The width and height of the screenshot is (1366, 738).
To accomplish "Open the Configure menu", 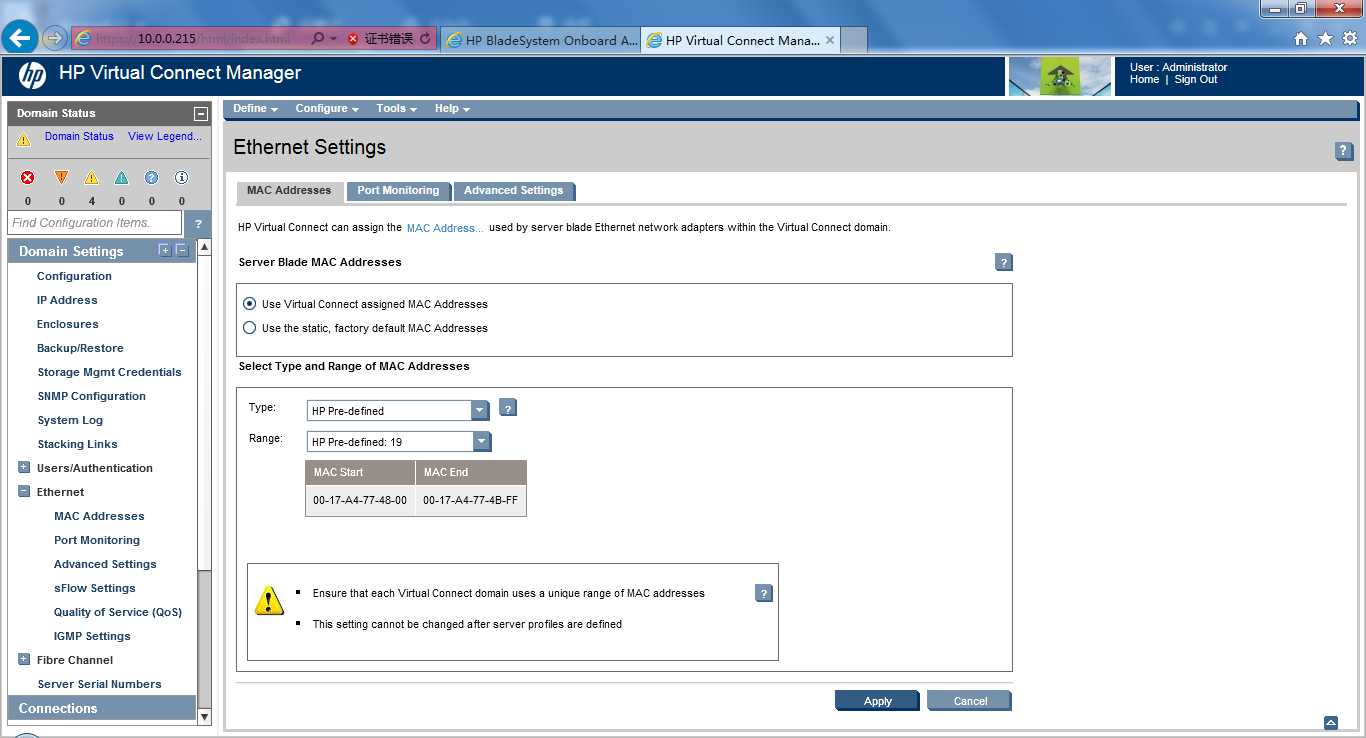I will tap(327, 108).
